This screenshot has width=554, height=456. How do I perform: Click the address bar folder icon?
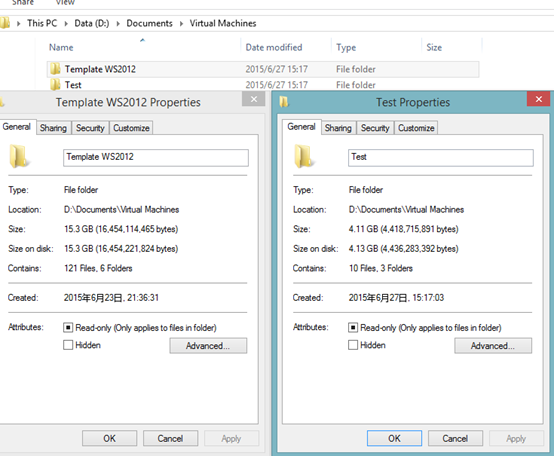click(5, 23)
